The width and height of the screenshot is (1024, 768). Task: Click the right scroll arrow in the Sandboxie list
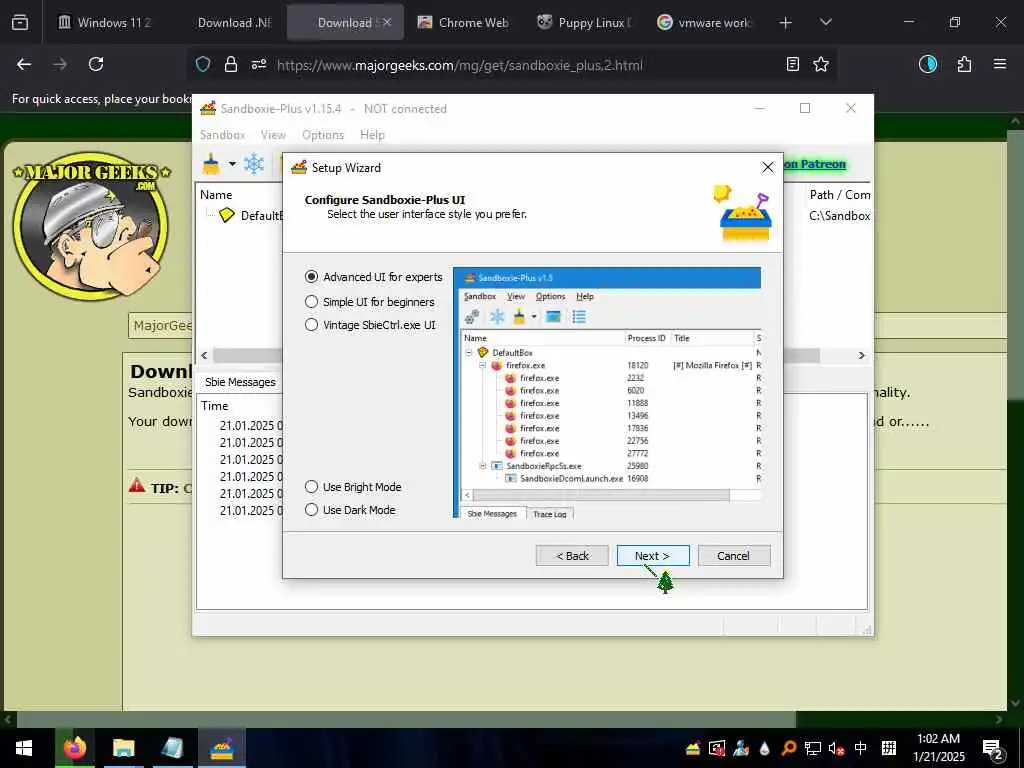(861, 355)
